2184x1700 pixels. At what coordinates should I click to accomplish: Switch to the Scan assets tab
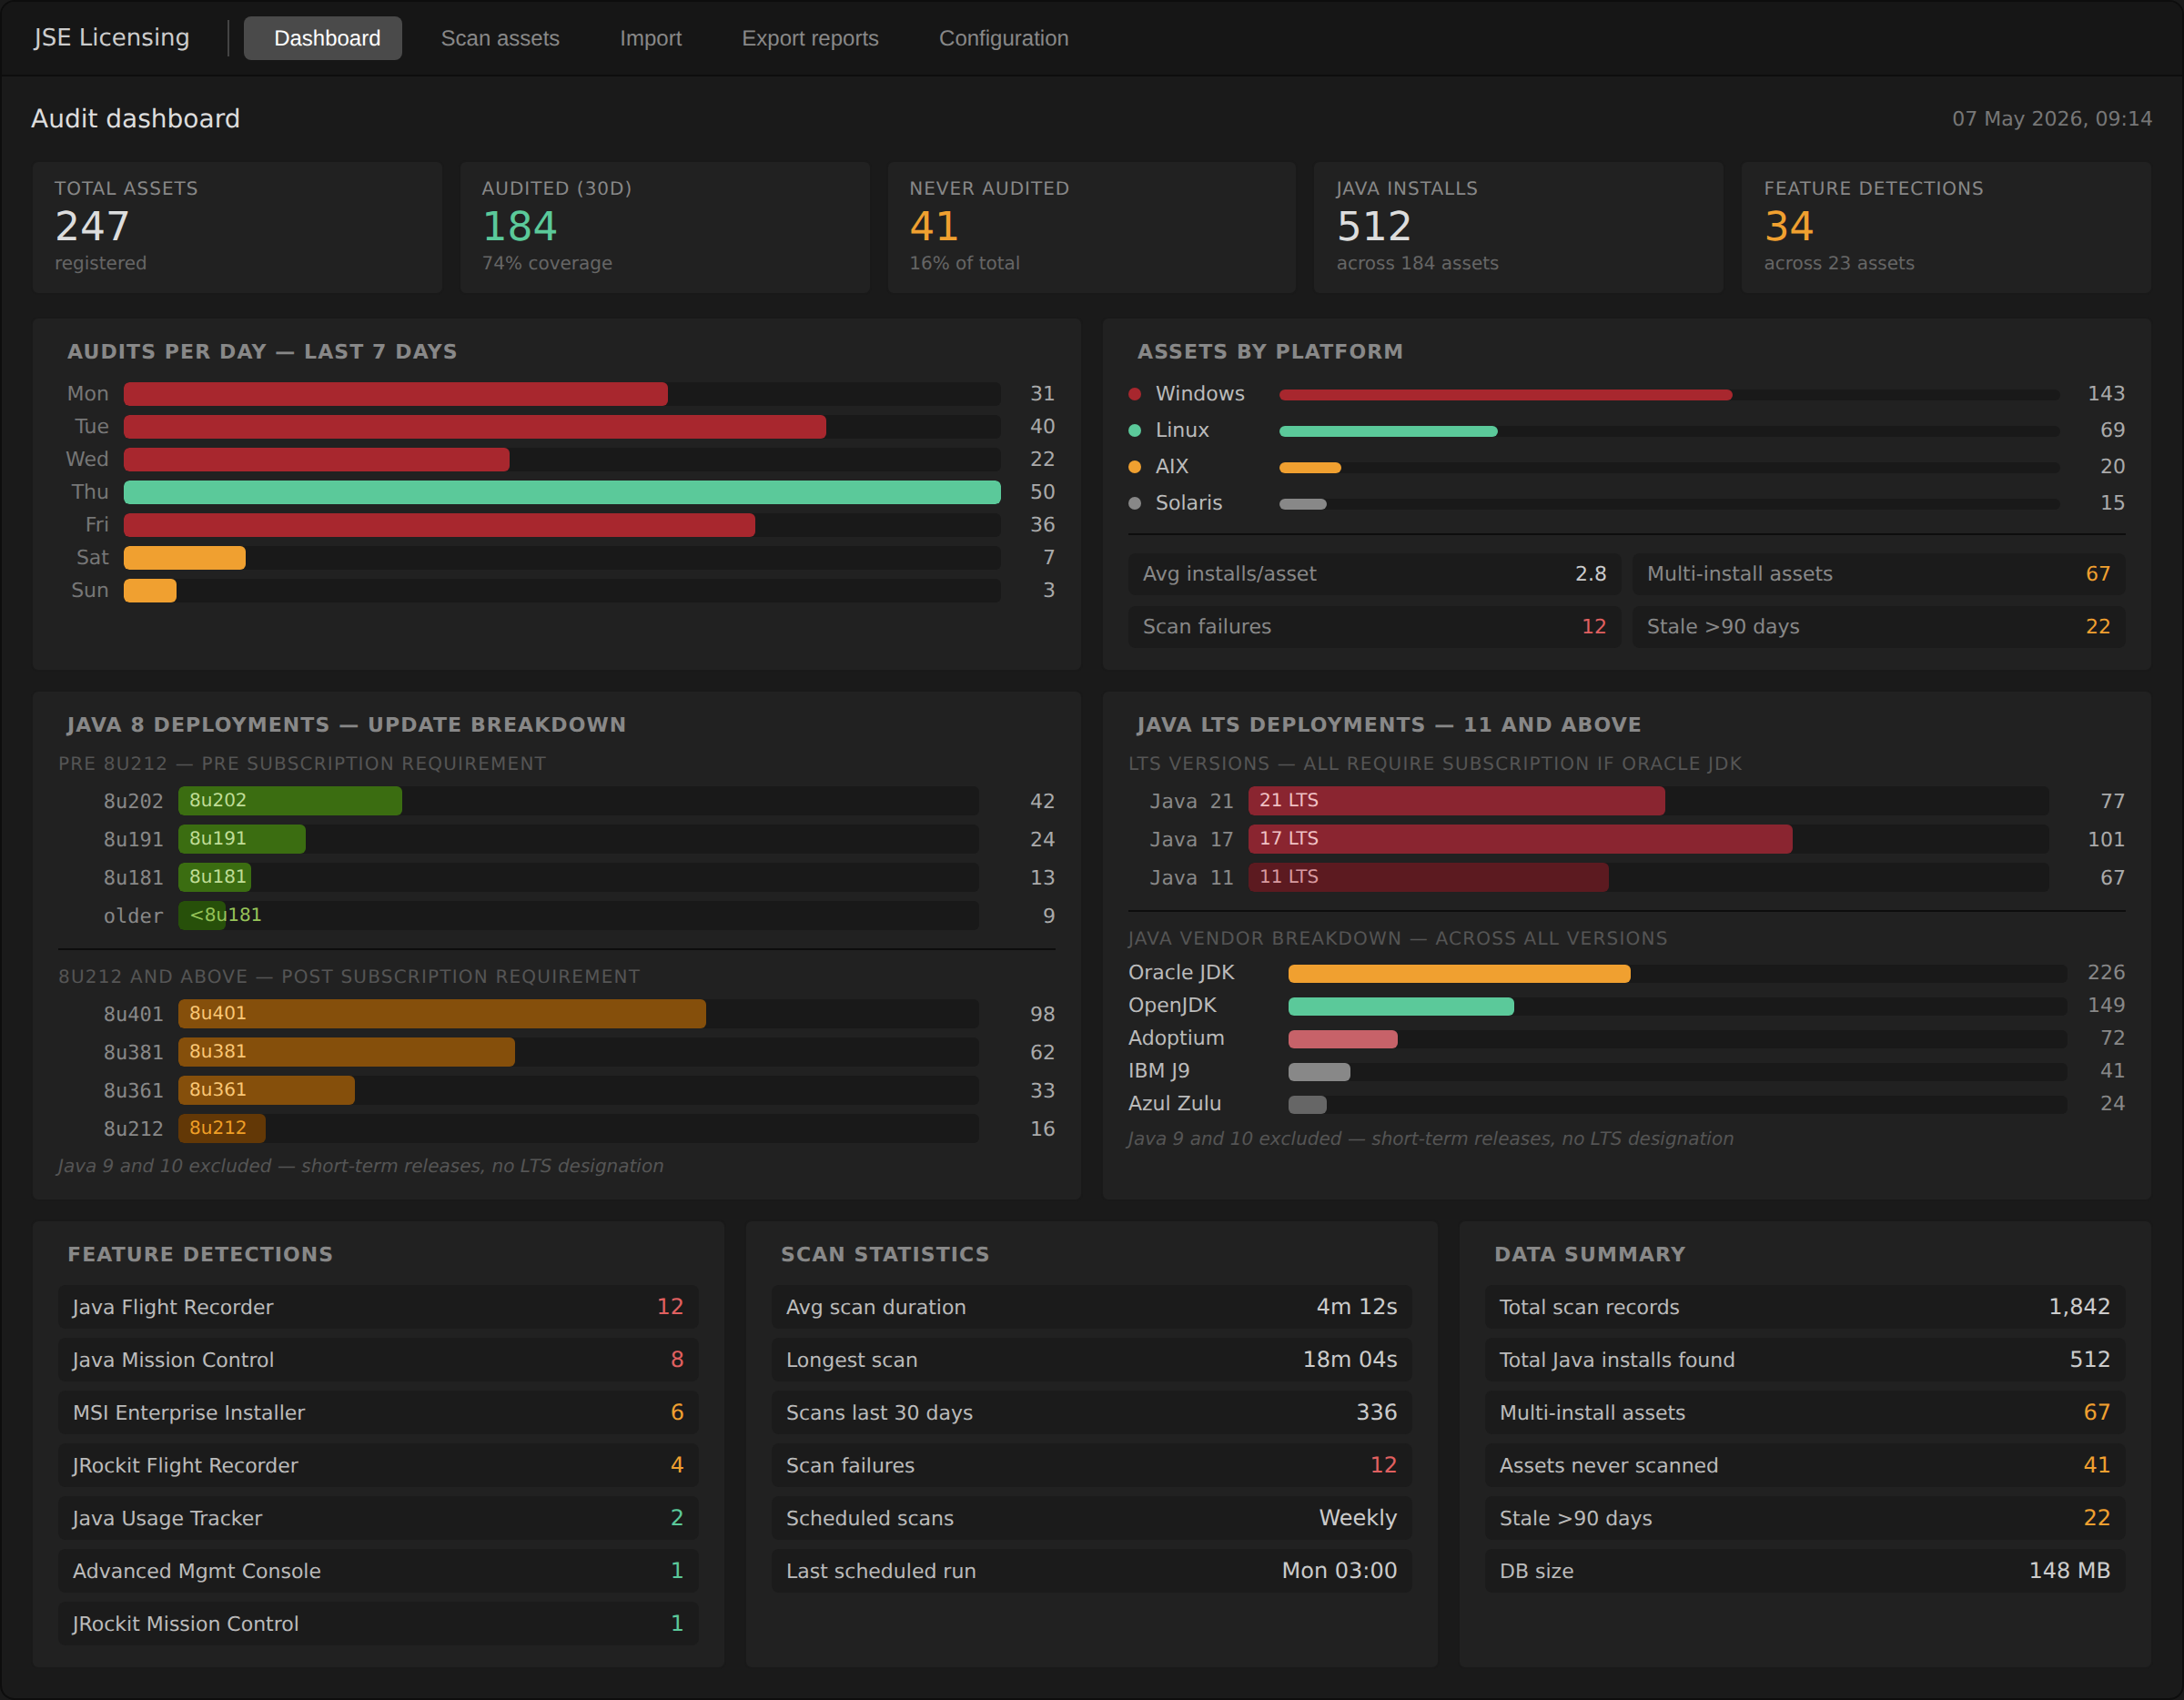tap(500, 38)
